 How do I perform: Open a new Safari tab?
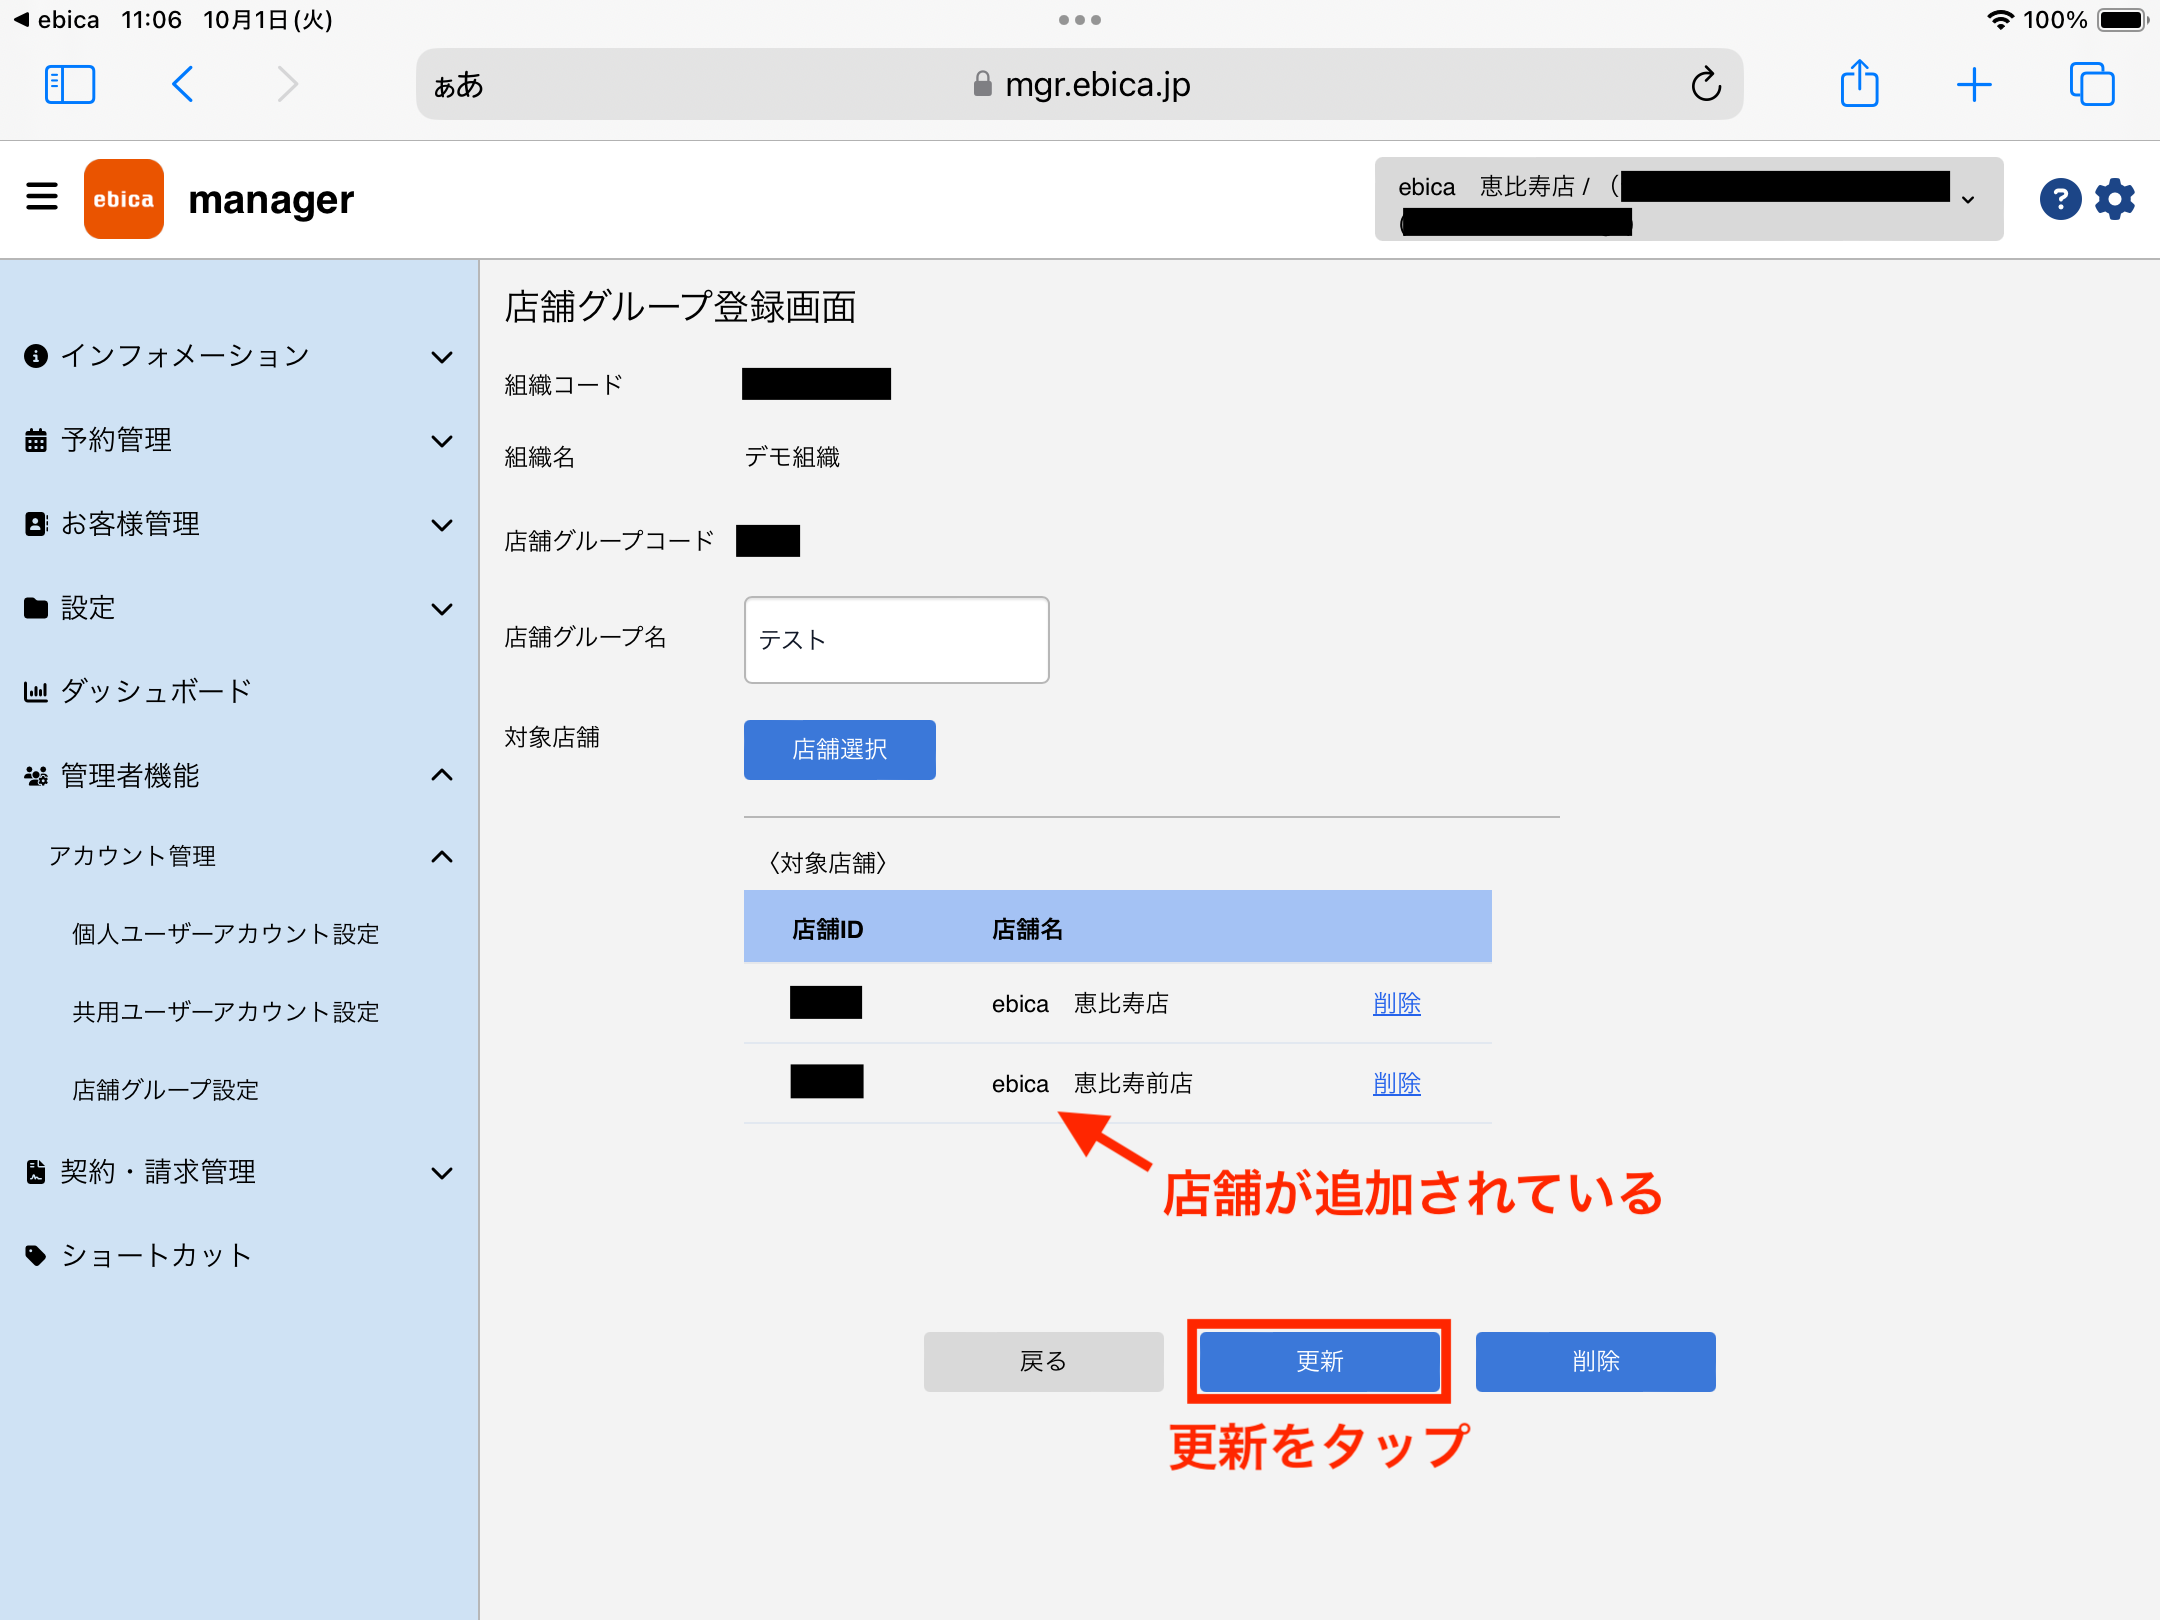pyautogui.click(x=1974, y=85)
